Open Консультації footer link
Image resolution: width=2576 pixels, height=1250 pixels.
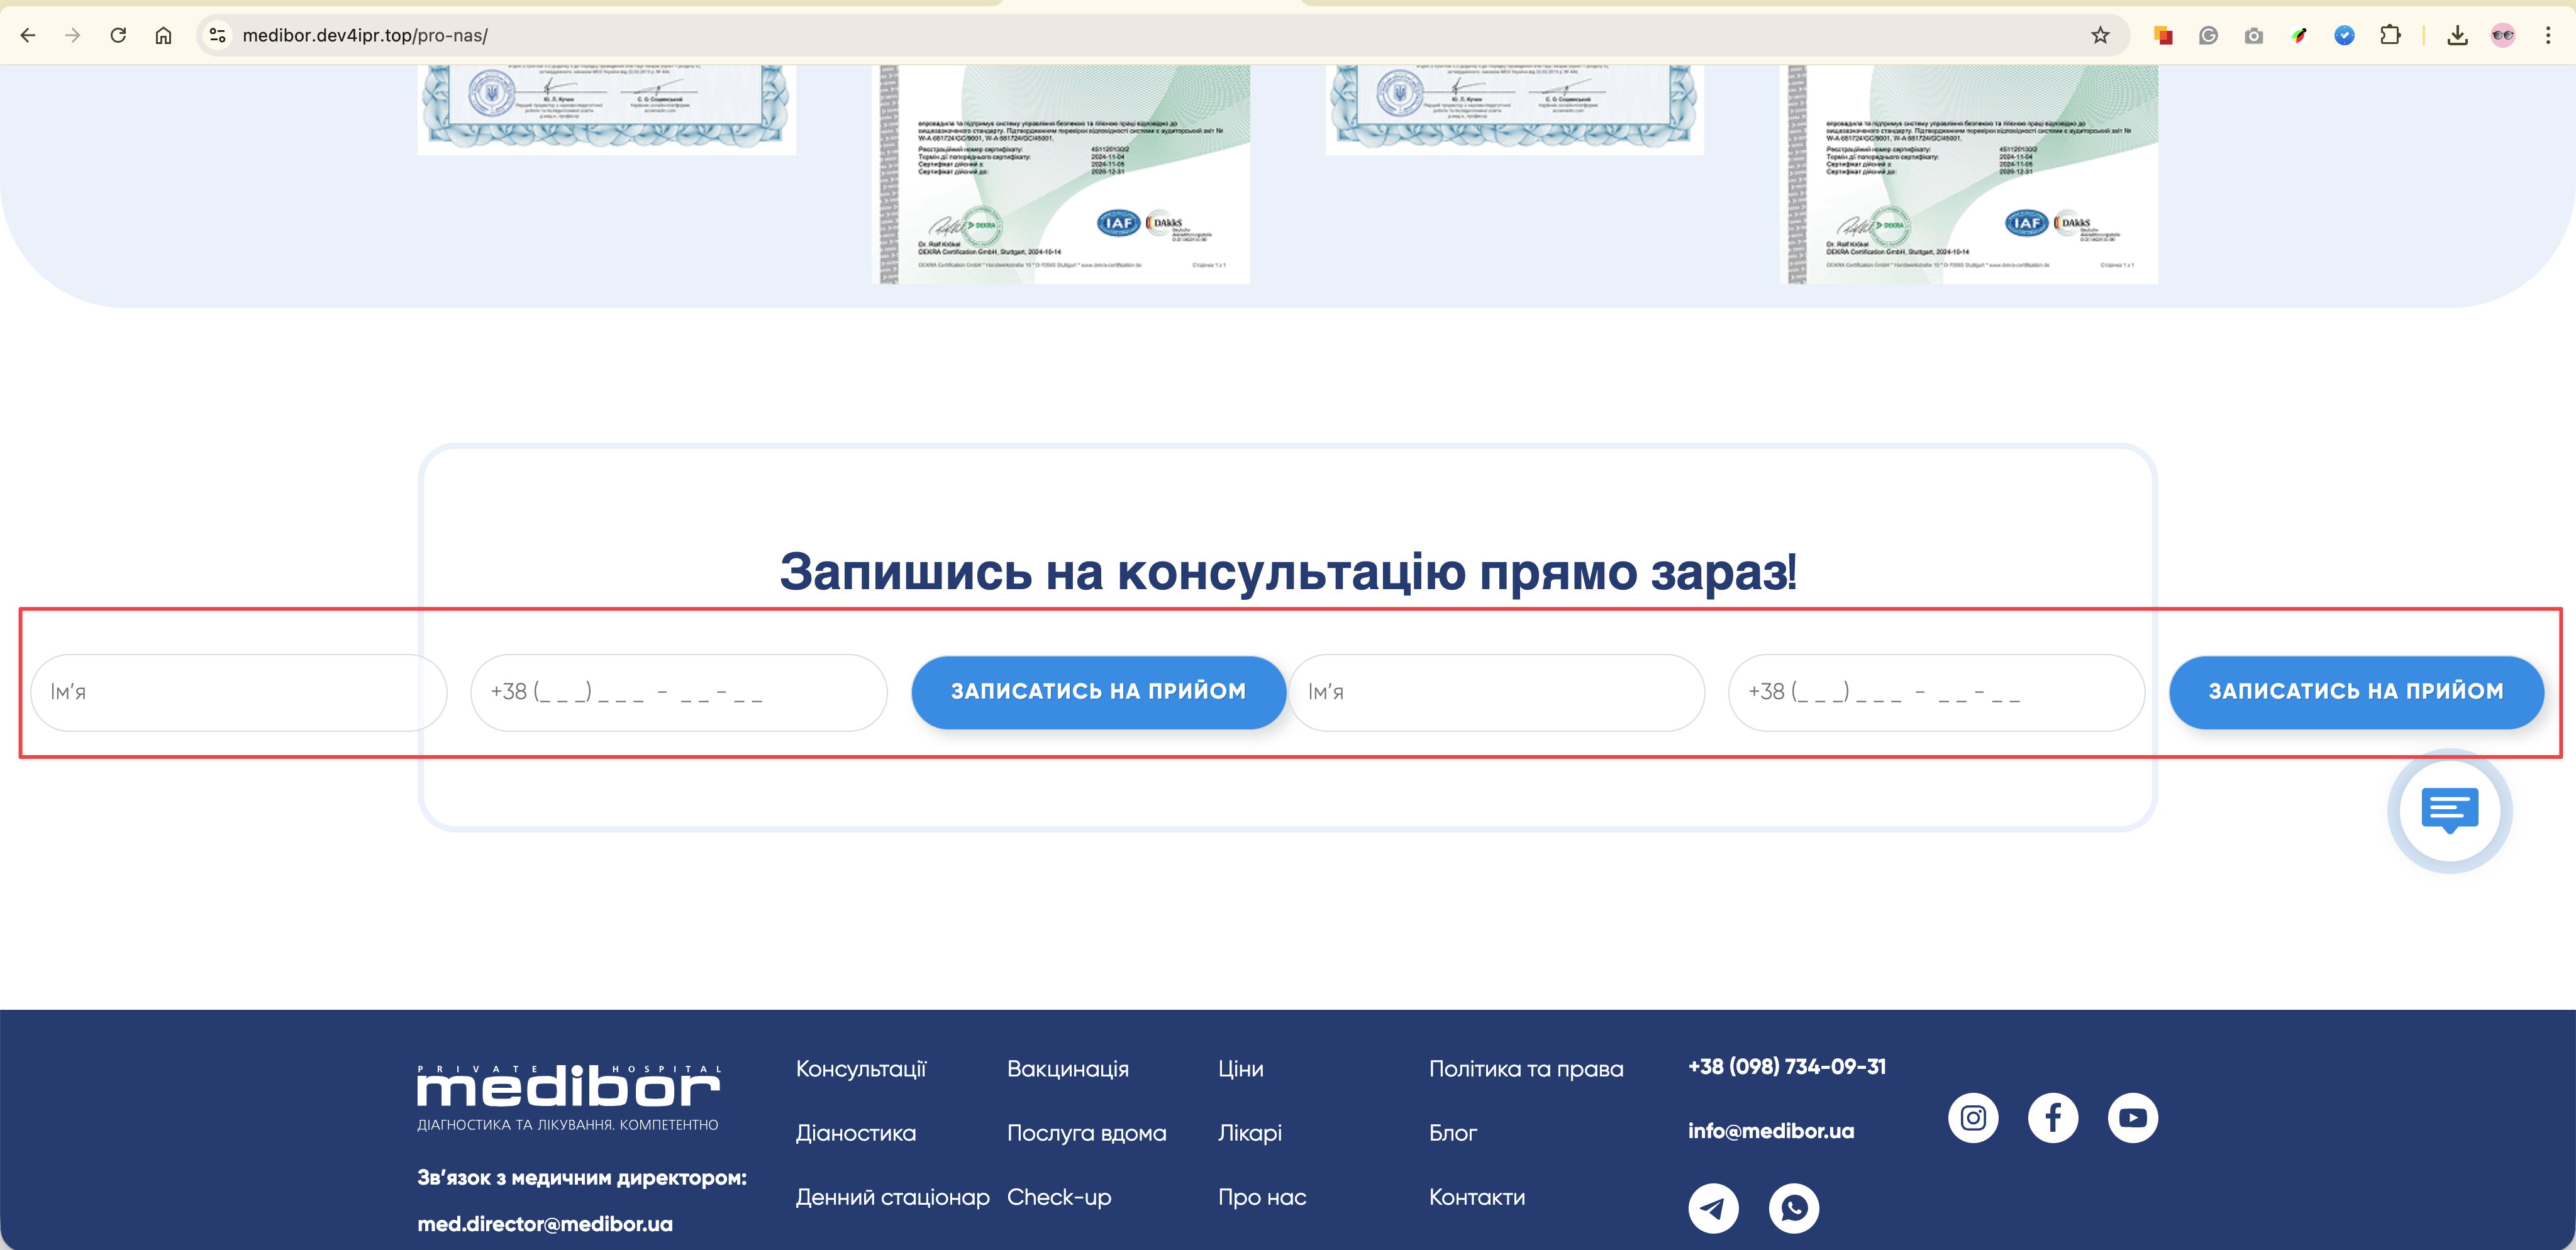(x=861, y=1069)
